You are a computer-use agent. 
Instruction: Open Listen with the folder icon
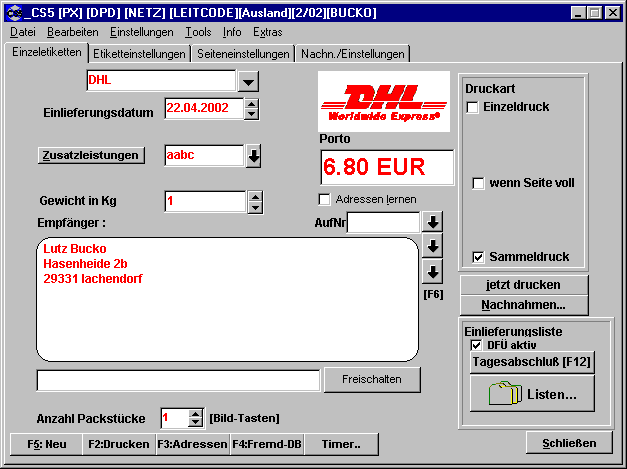point(532,394)
